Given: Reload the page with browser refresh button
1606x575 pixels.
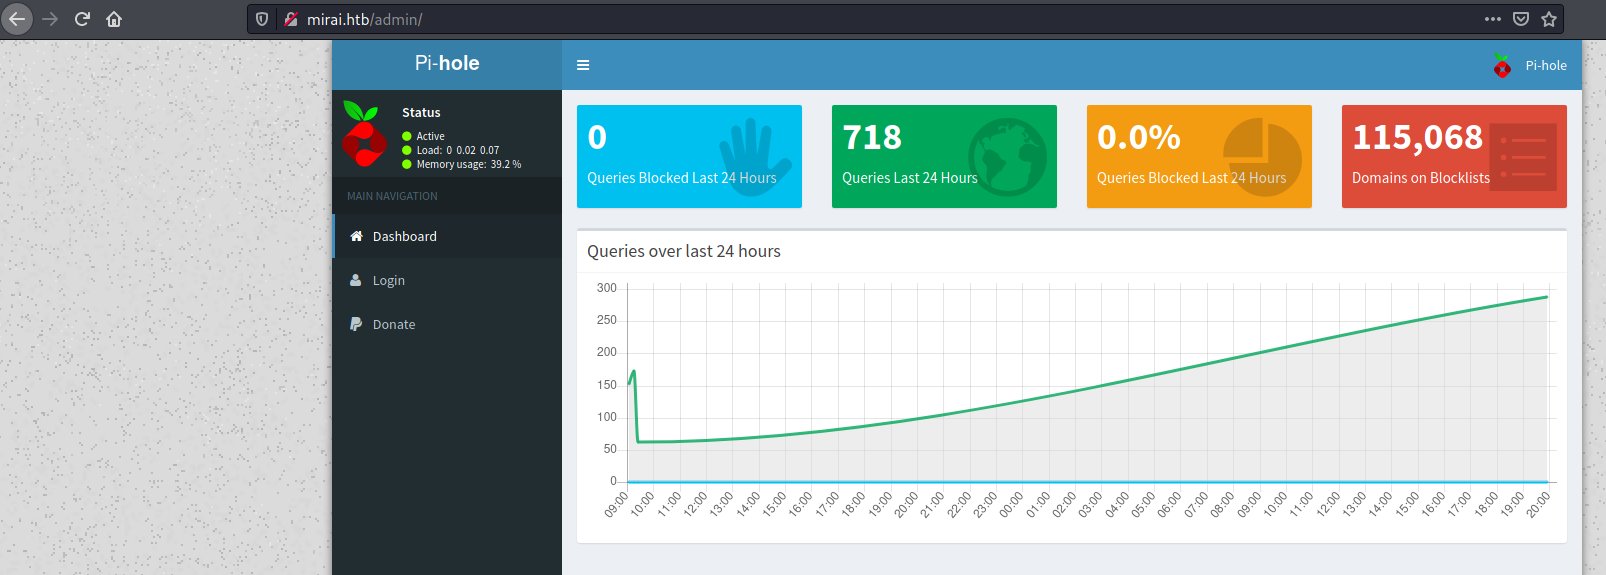Looking at the screenshot, I should (82, 19).
